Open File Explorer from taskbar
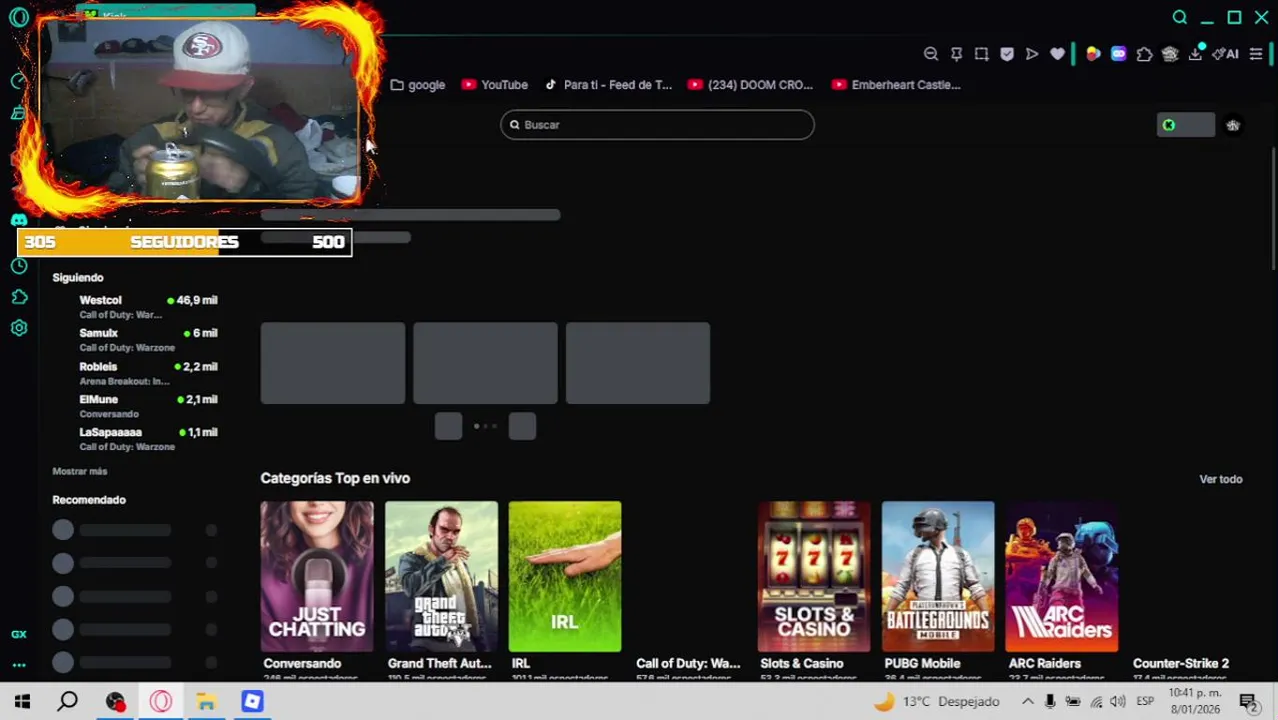 206,702
